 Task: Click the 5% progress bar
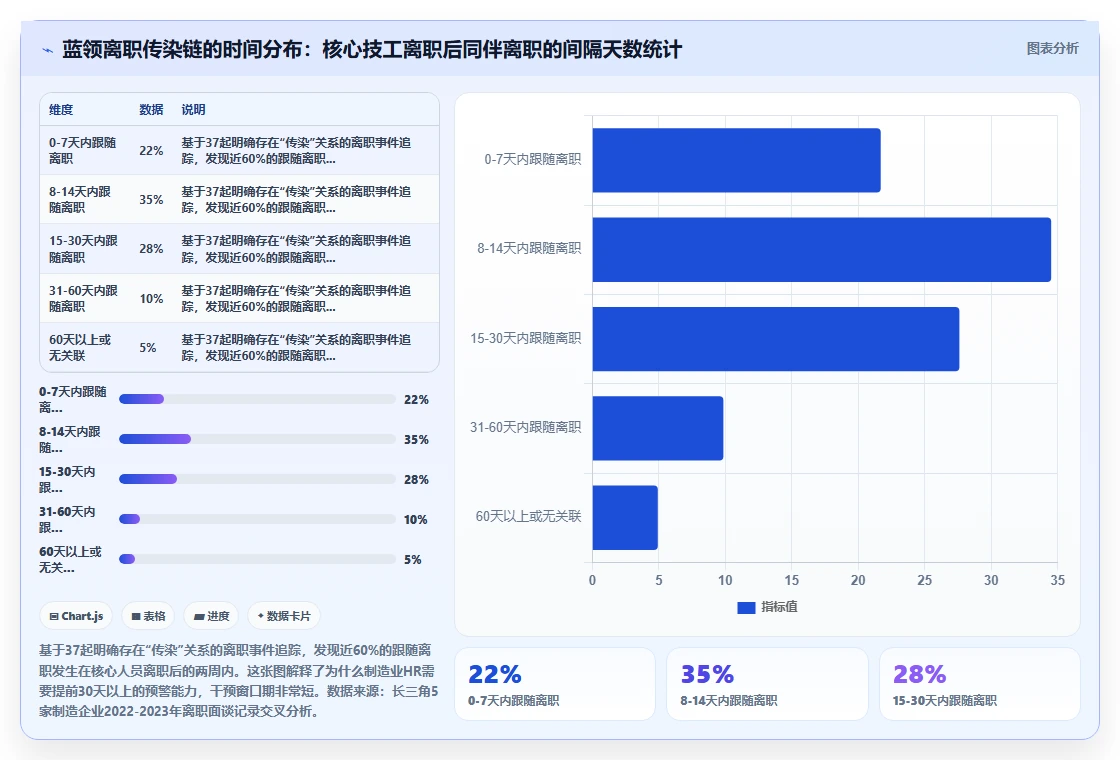pos(257,559)
